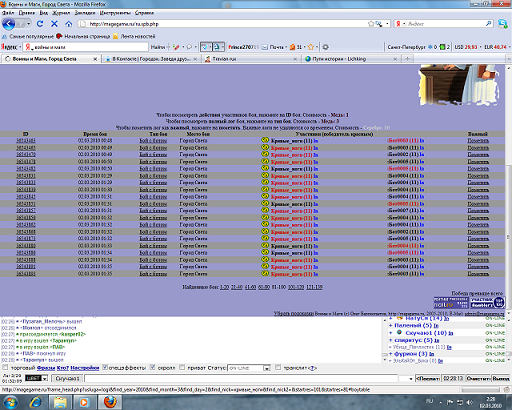Click Пометить in the 00:48 battle row

pyautogui.click(x=478, y=140)
